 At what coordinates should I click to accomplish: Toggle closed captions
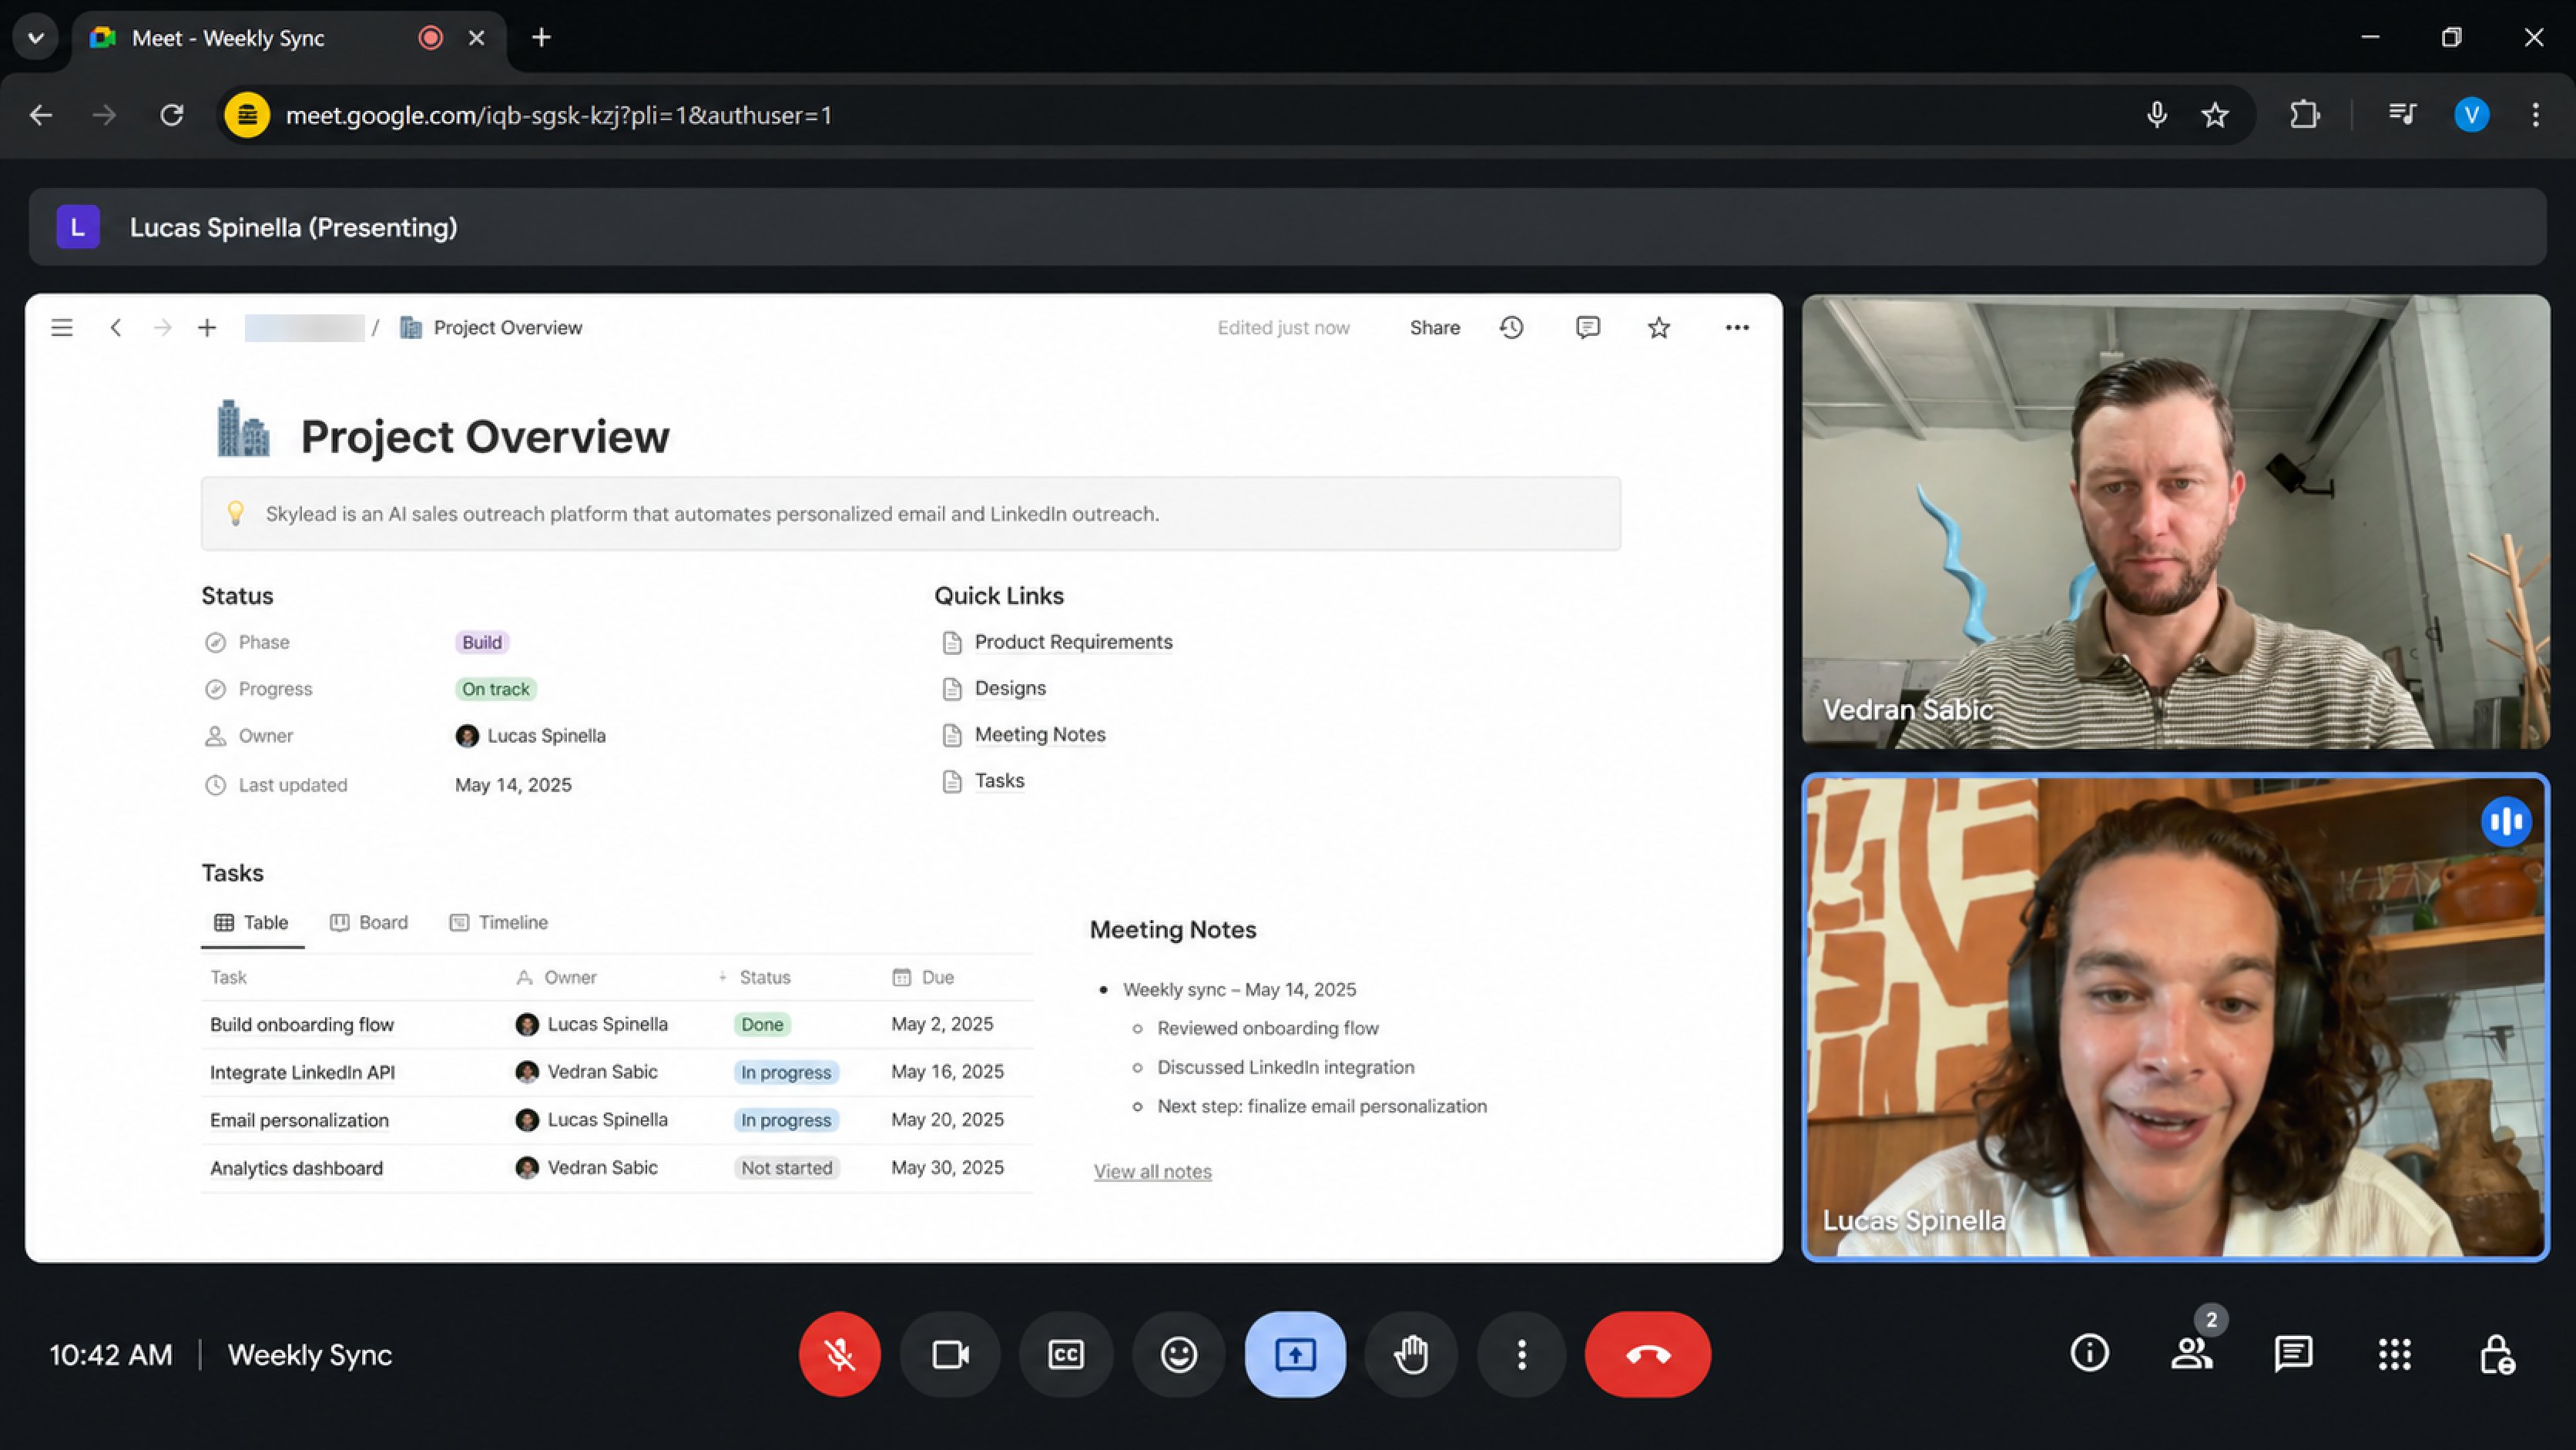[x=1065, y=1354]
